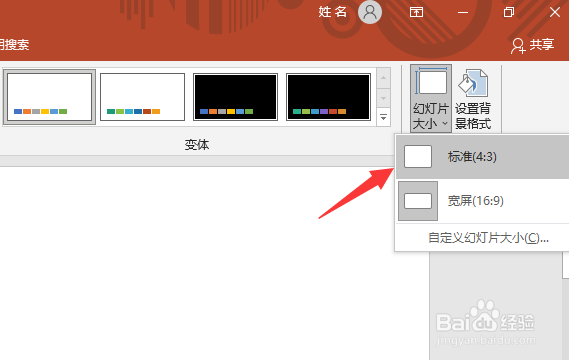The height and width of the screenshot is (360, 569).
Task: Open 自定义幻灯片大小(C)... custom size dialog
Action: click(x=488, y=238)
